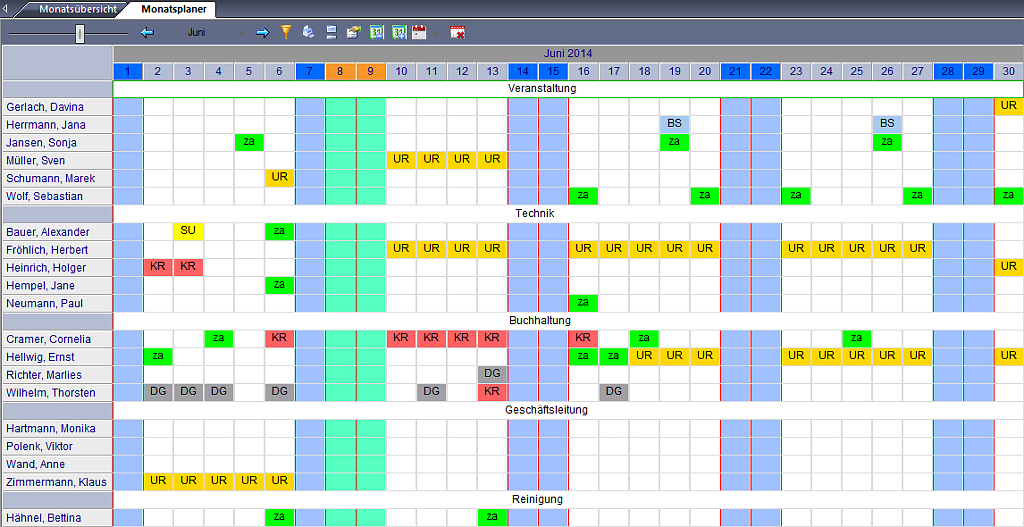Open the properties checklist toolbar icon
This screenshot has width=1024, height=527.
click(x=353, y=33)
